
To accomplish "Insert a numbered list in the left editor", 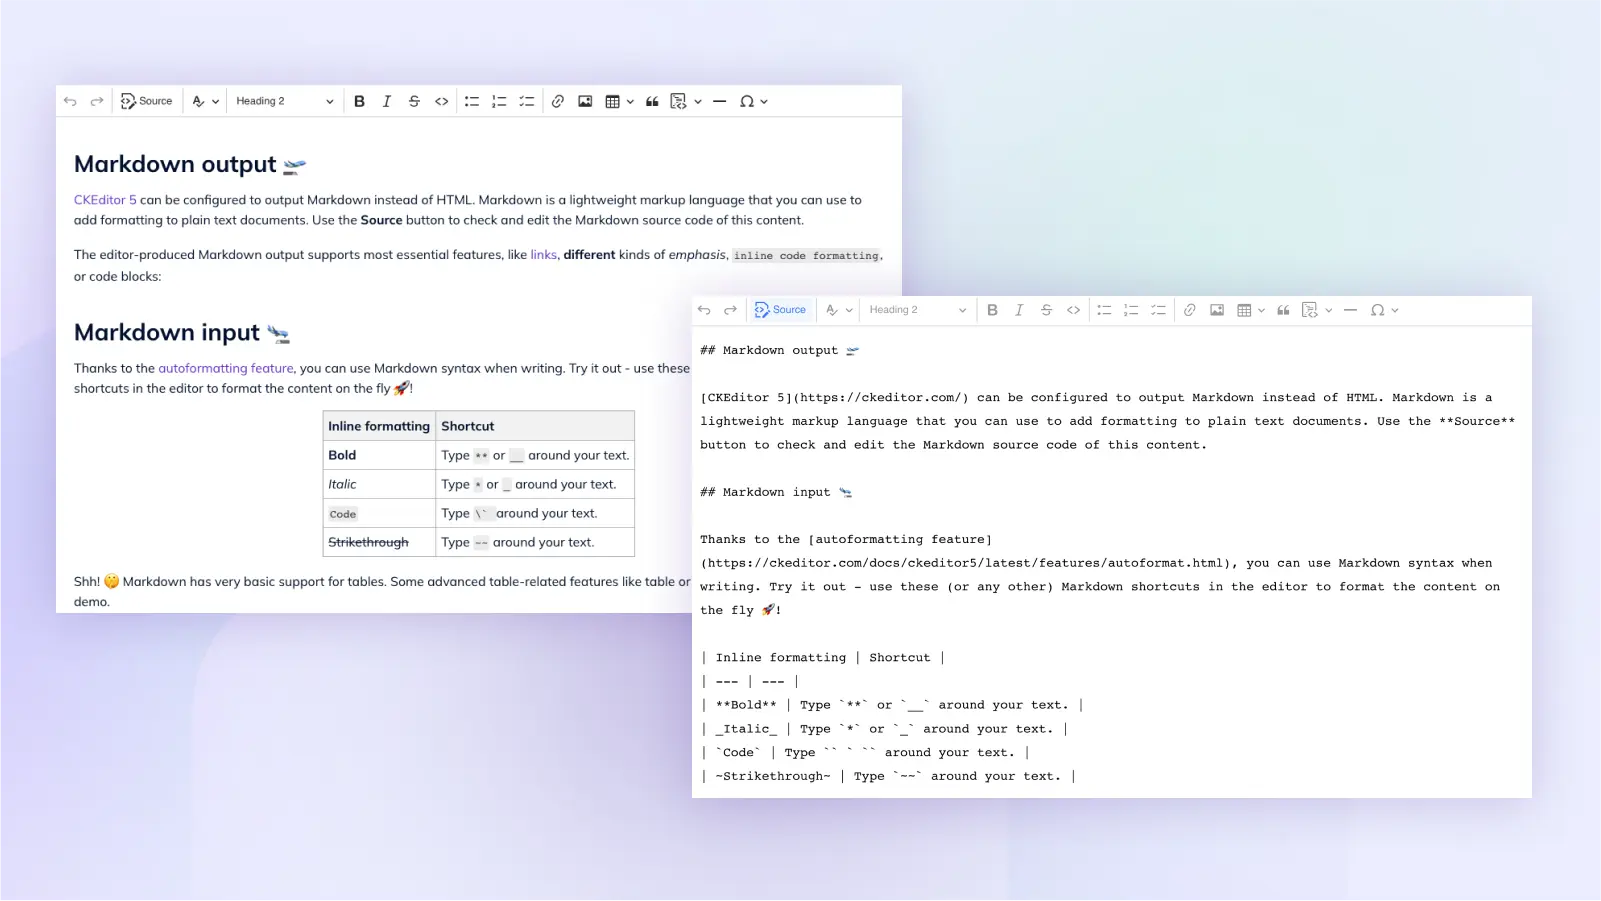I will click(499, 101).
